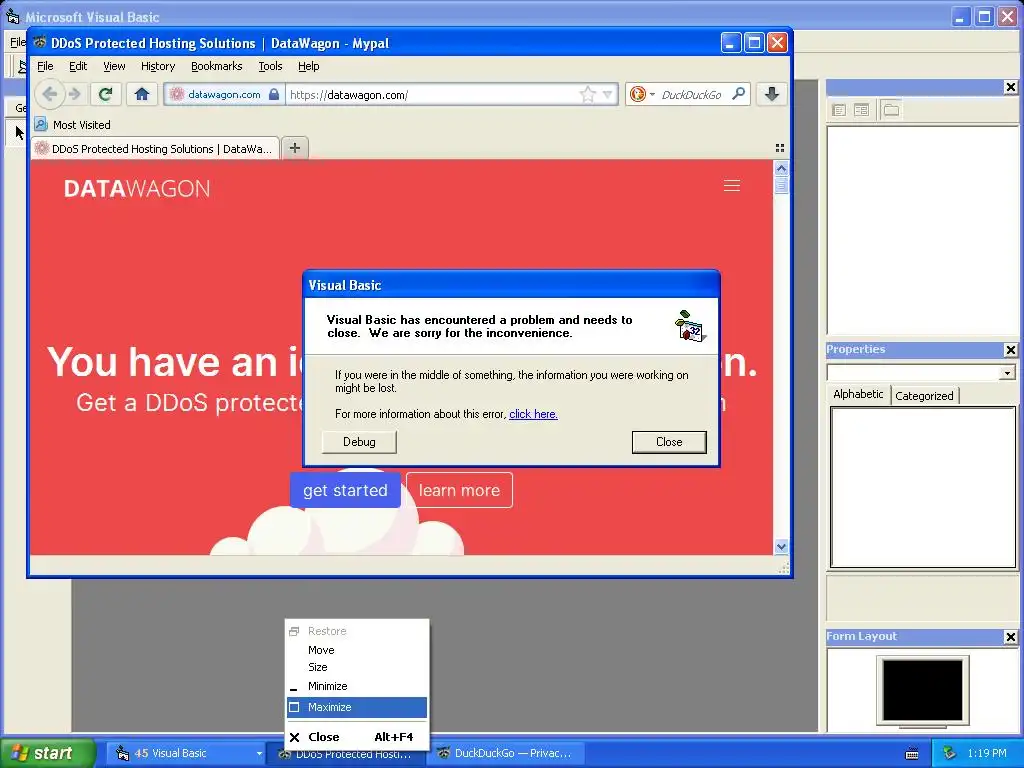
Task: Bookmark this page with the star icon
Action: 588,95
